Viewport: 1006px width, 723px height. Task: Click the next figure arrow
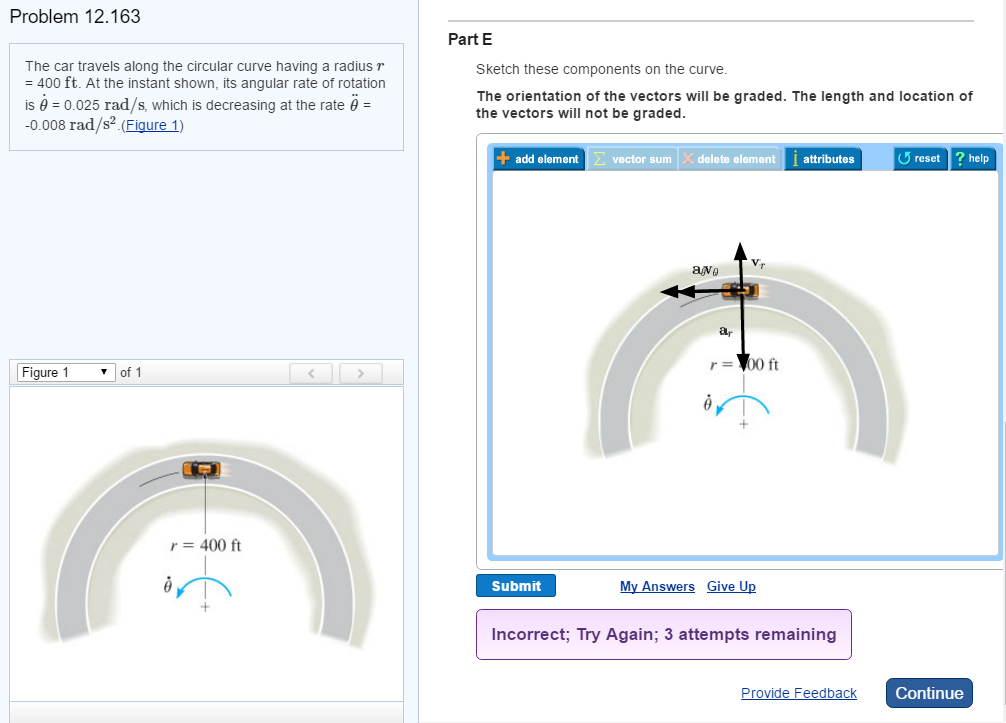(x=360, y=372)
